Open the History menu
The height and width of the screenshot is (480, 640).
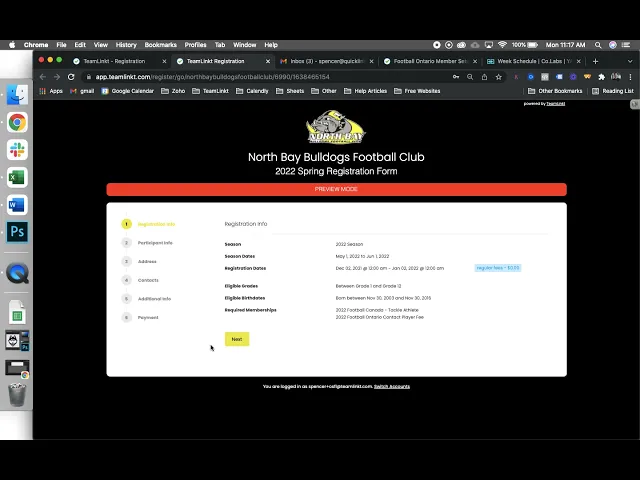126,45
